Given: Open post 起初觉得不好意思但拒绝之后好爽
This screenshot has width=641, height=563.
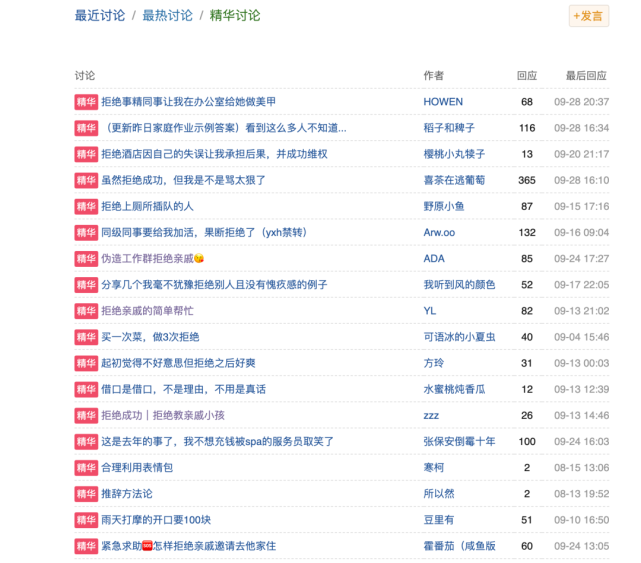Looking at the screenshot, I should tap(178, 363).
